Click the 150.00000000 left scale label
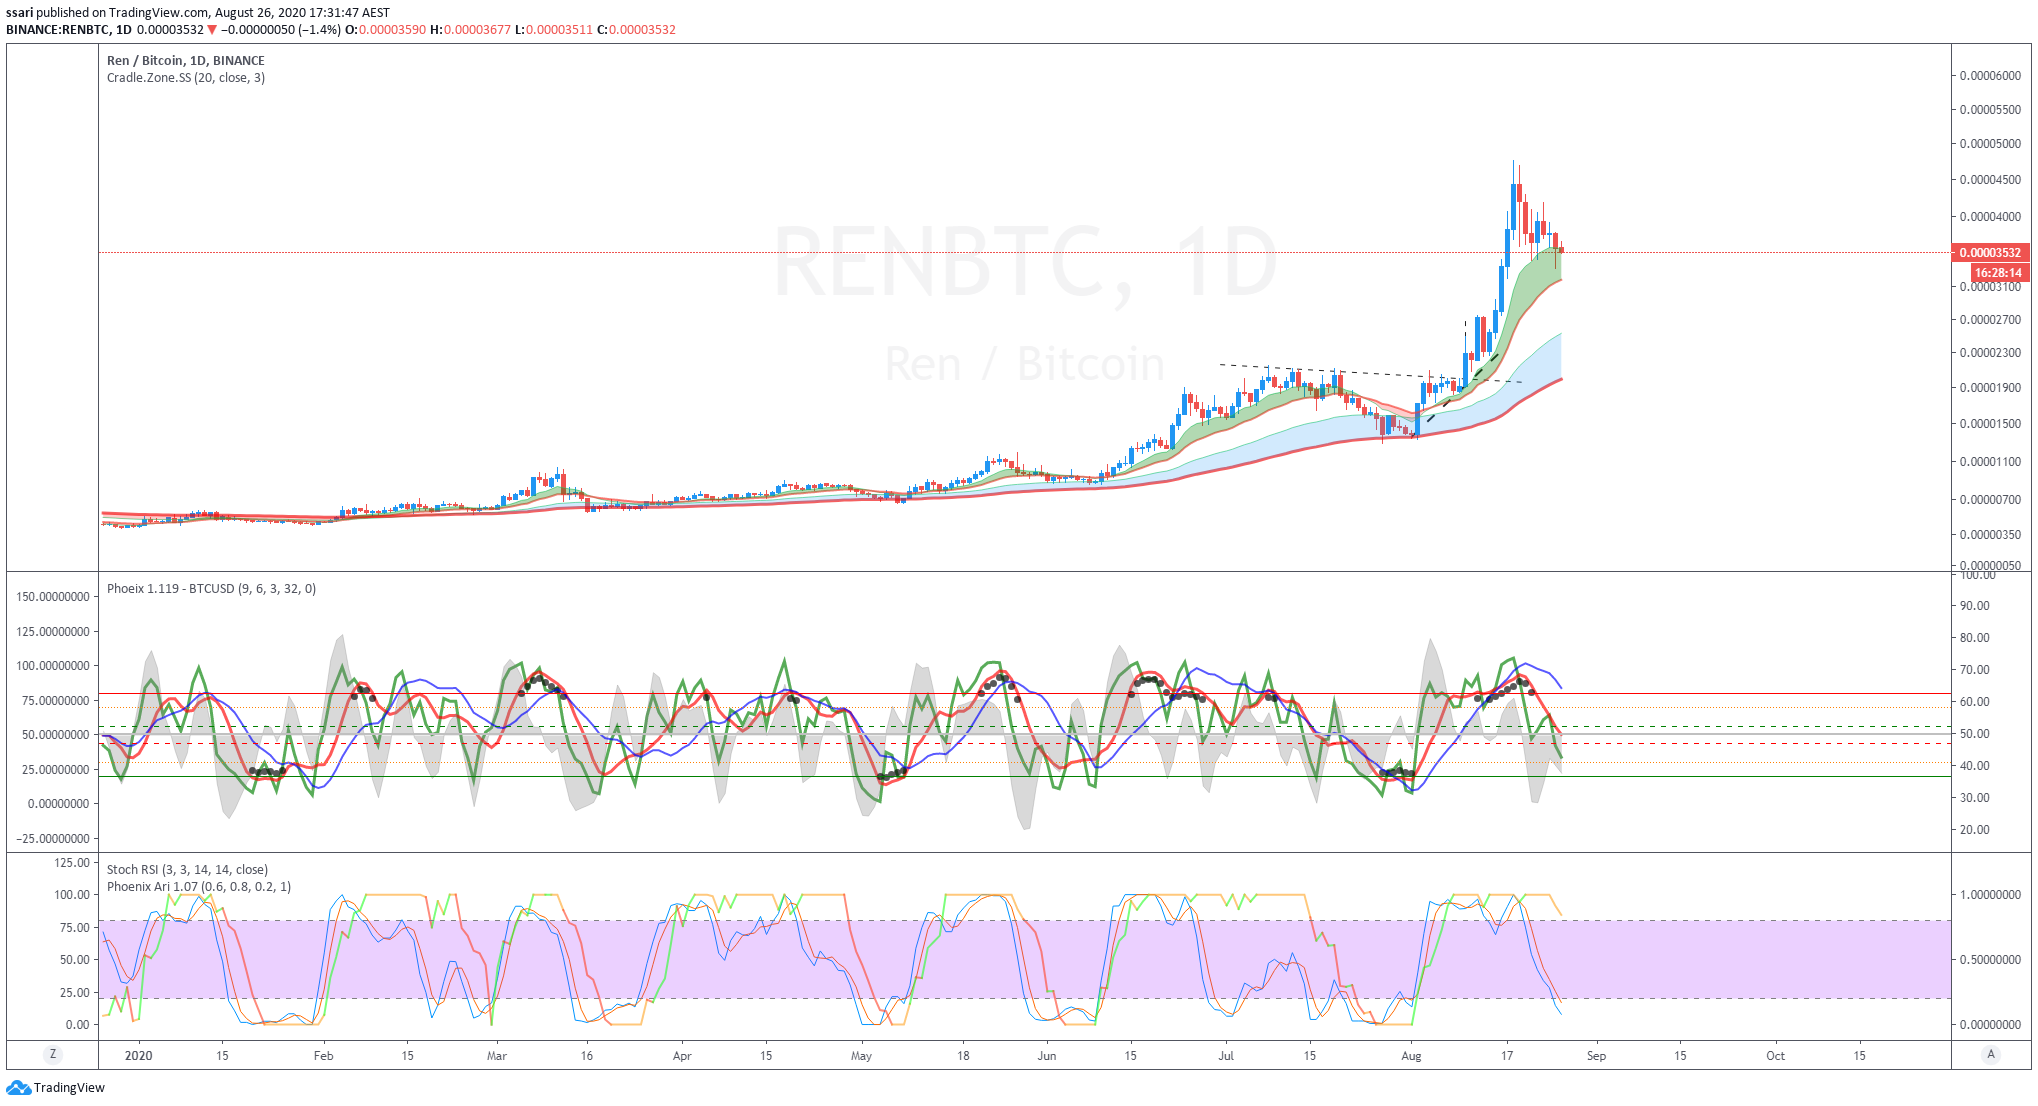 pos(53,597)
